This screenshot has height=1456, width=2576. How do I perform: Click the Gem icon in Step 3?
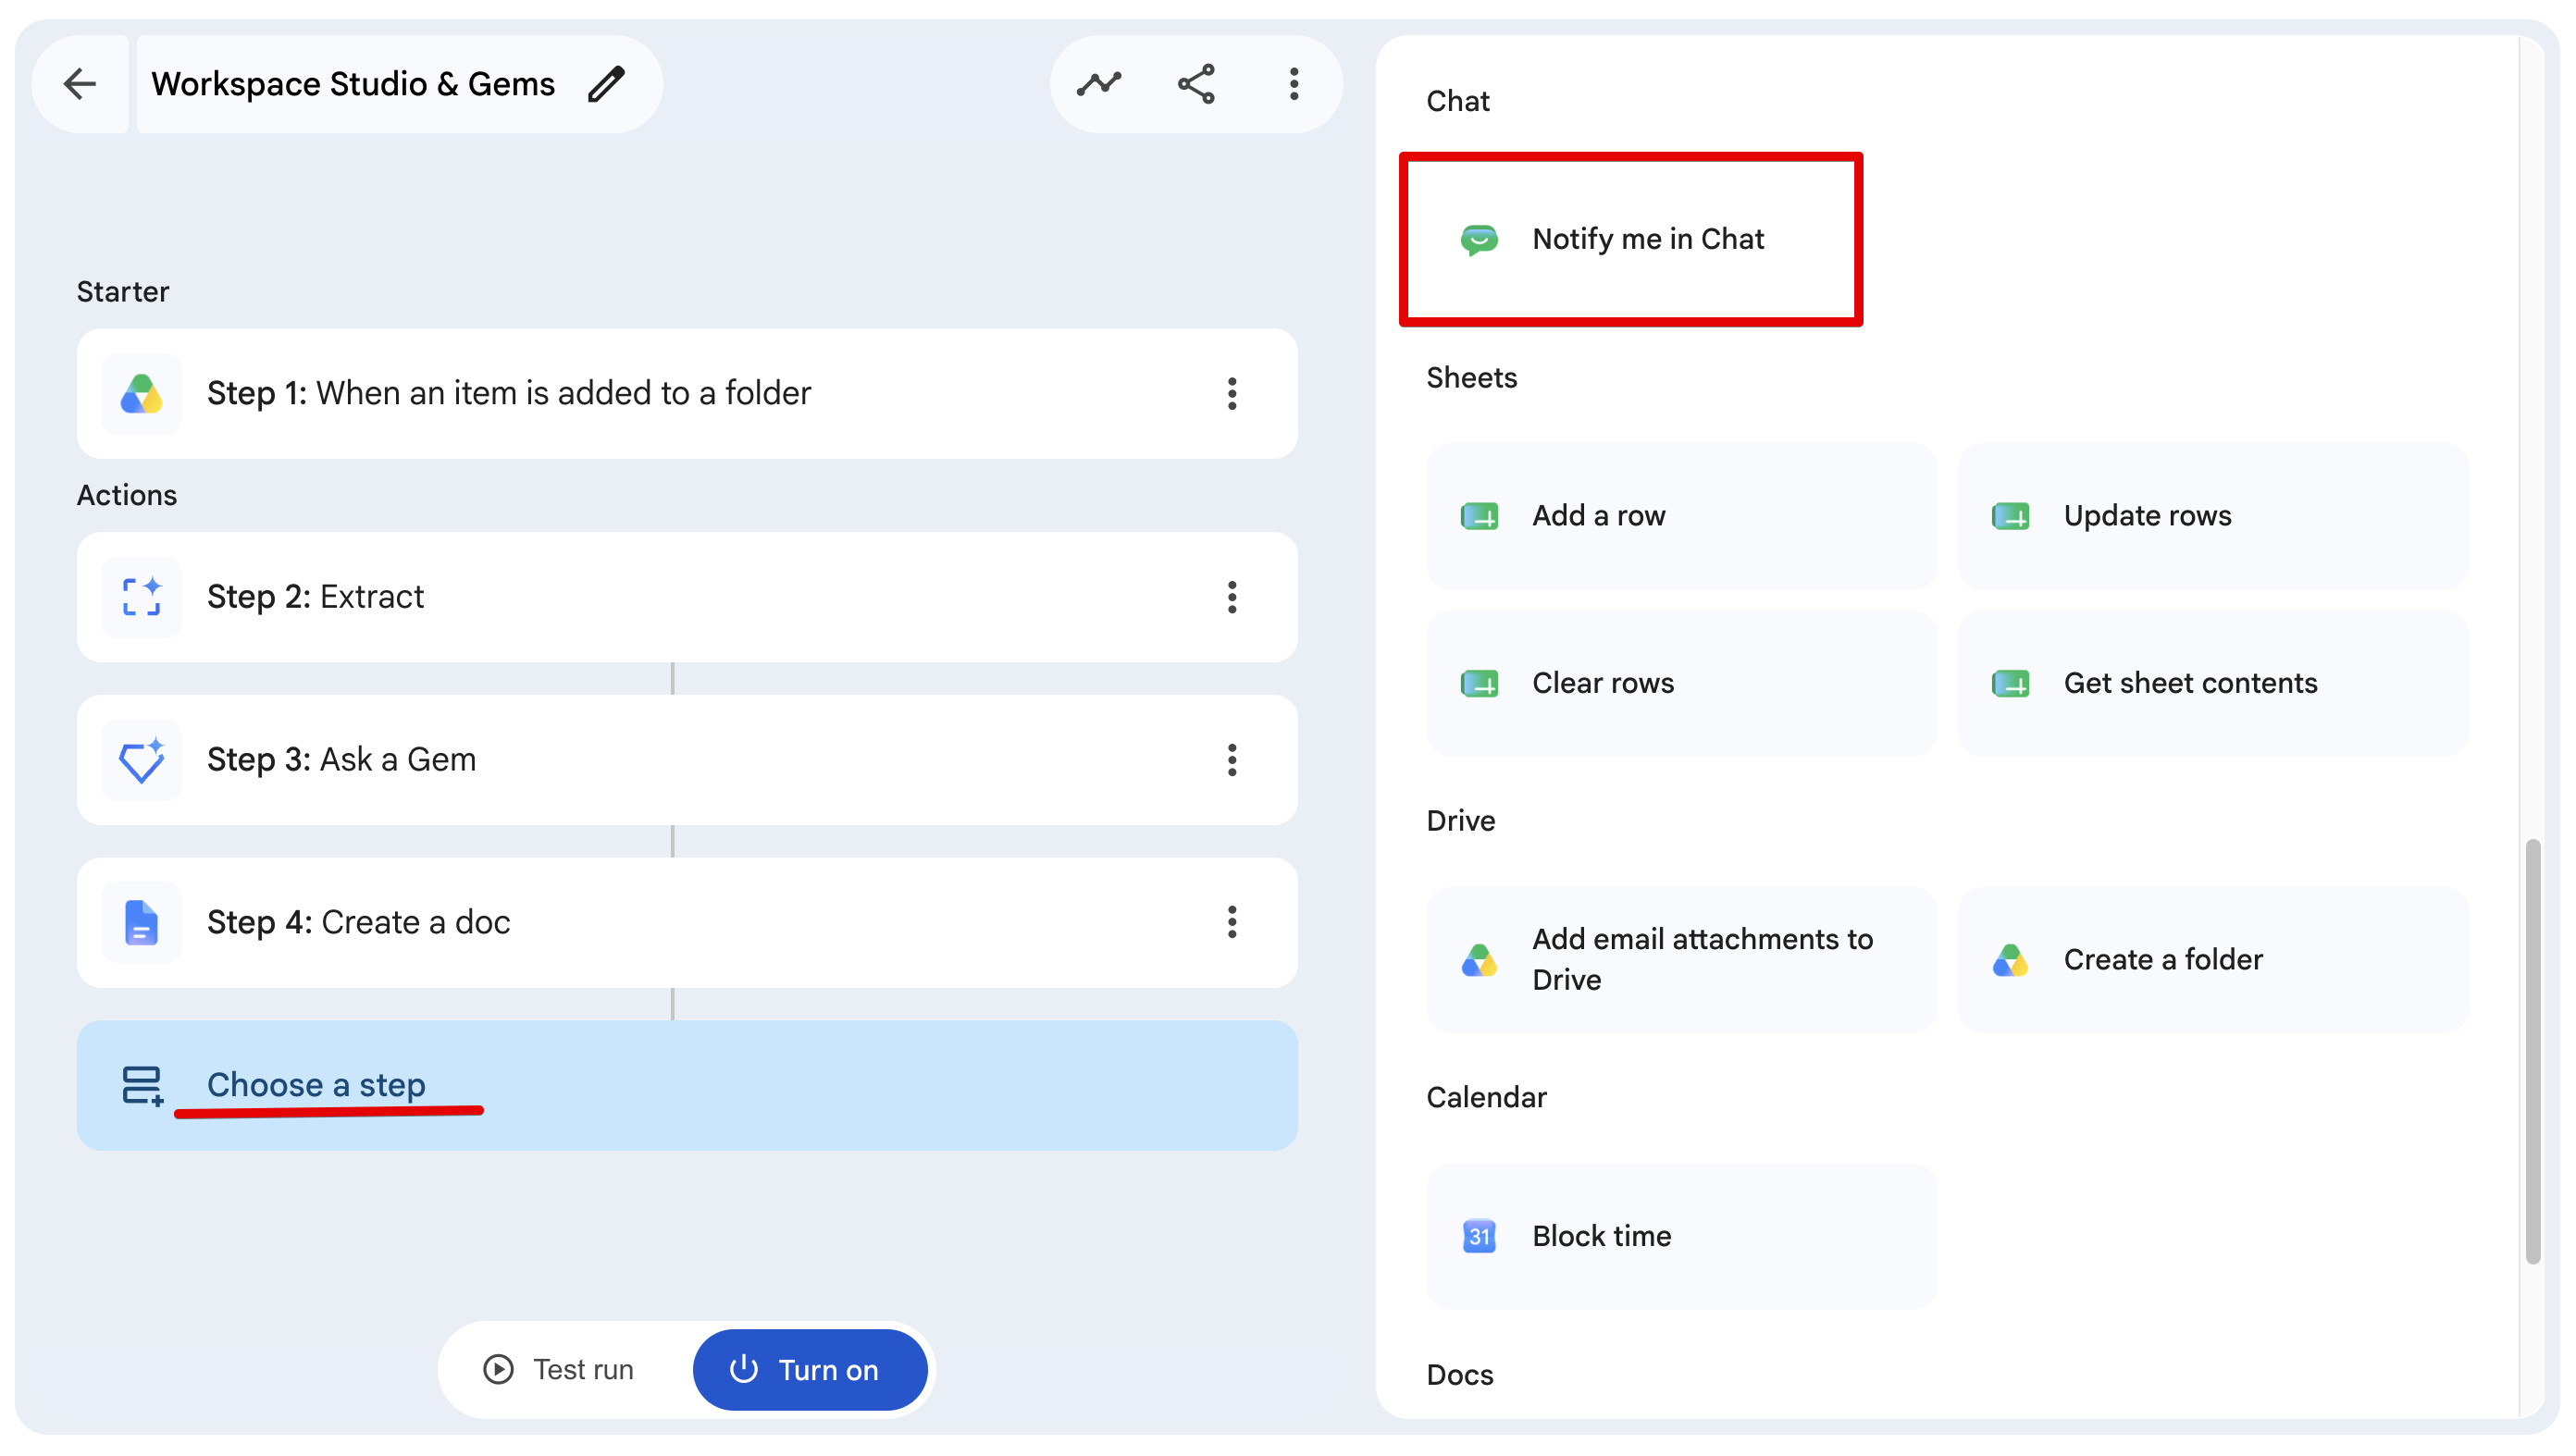pyautogui.click(x=141, y=760)
